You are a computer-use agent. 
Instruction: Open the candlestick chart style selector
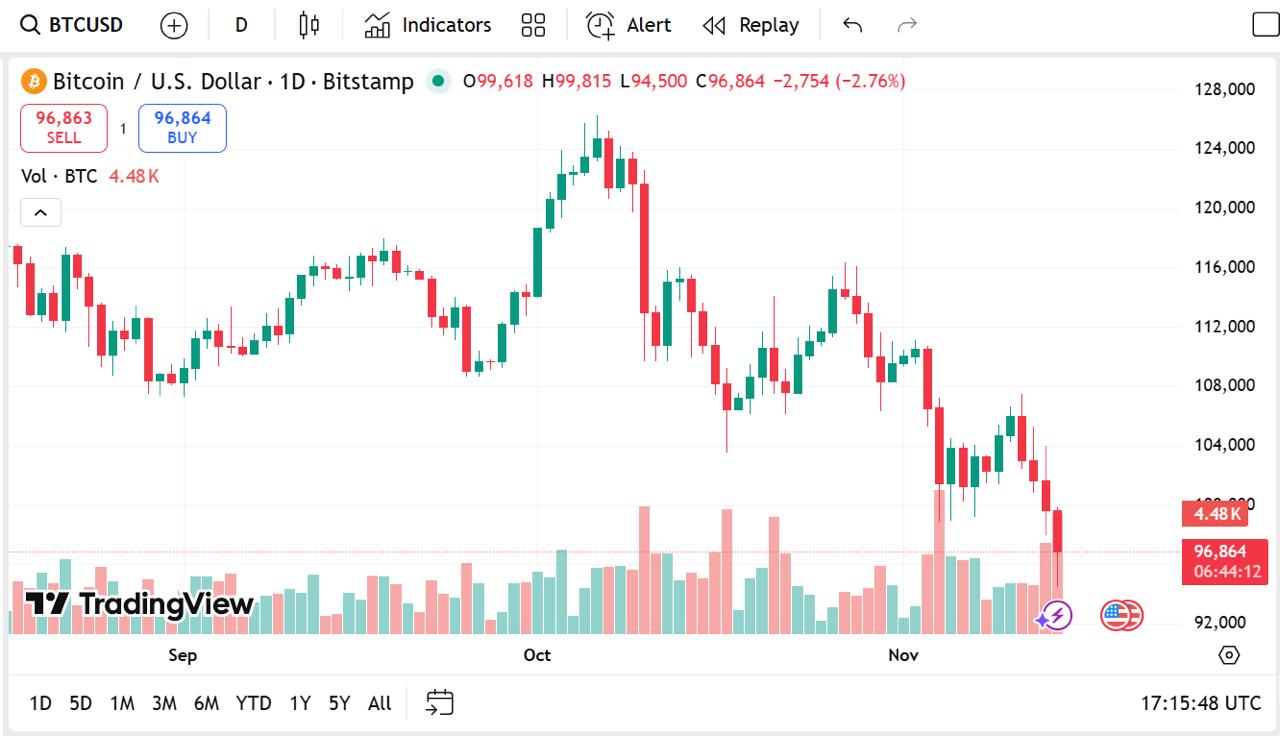[x=309, y=25]
